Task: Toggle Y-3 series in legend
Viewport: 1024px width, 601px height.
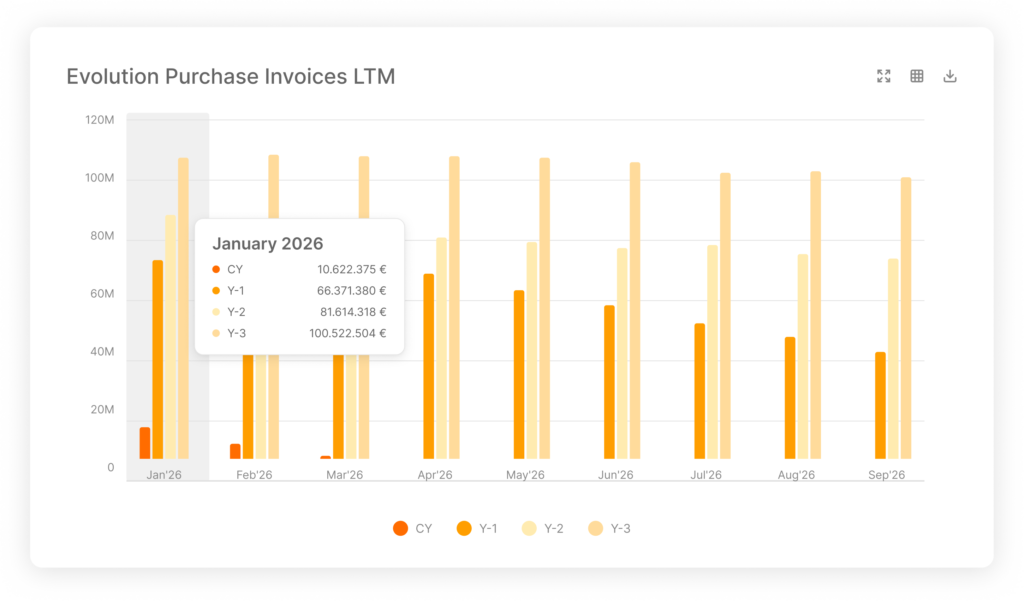Action: click(609, 528)
